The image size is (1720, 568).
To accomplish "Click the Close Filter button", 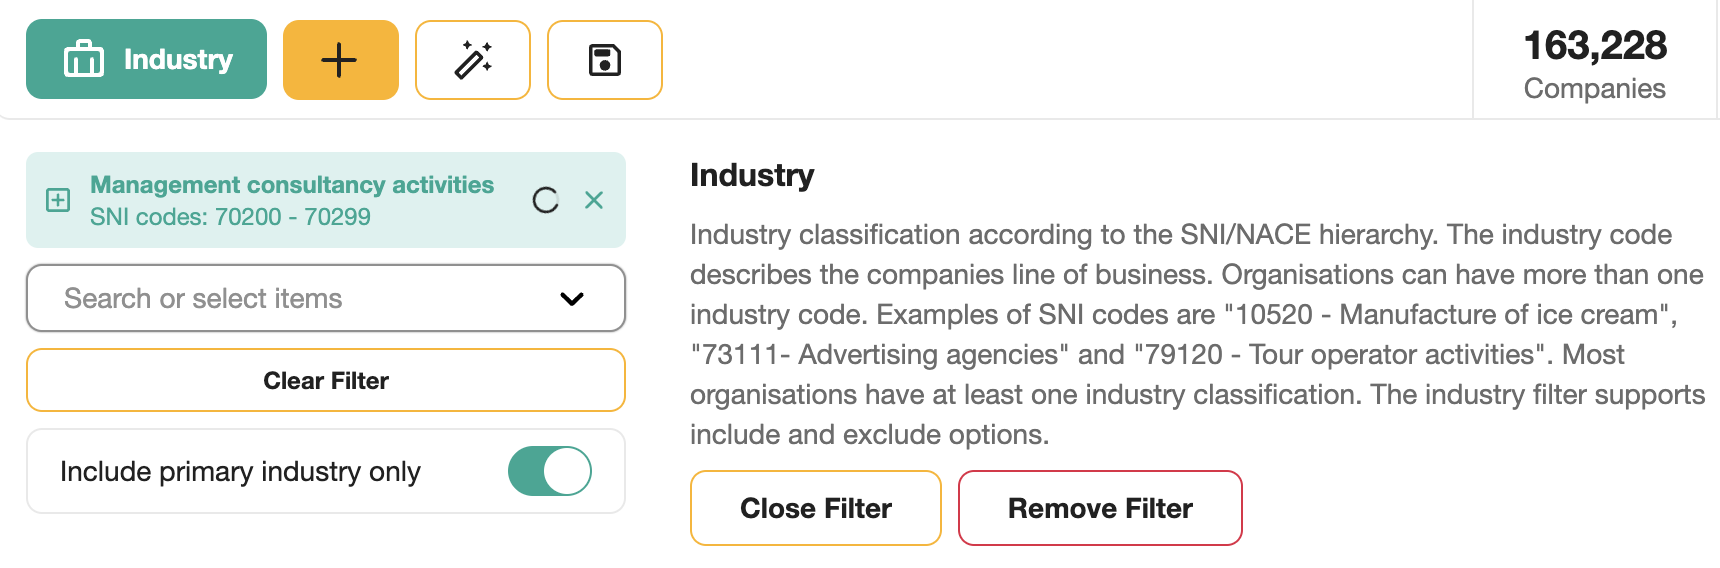I will pyautogui.click(x=816, y=508).
